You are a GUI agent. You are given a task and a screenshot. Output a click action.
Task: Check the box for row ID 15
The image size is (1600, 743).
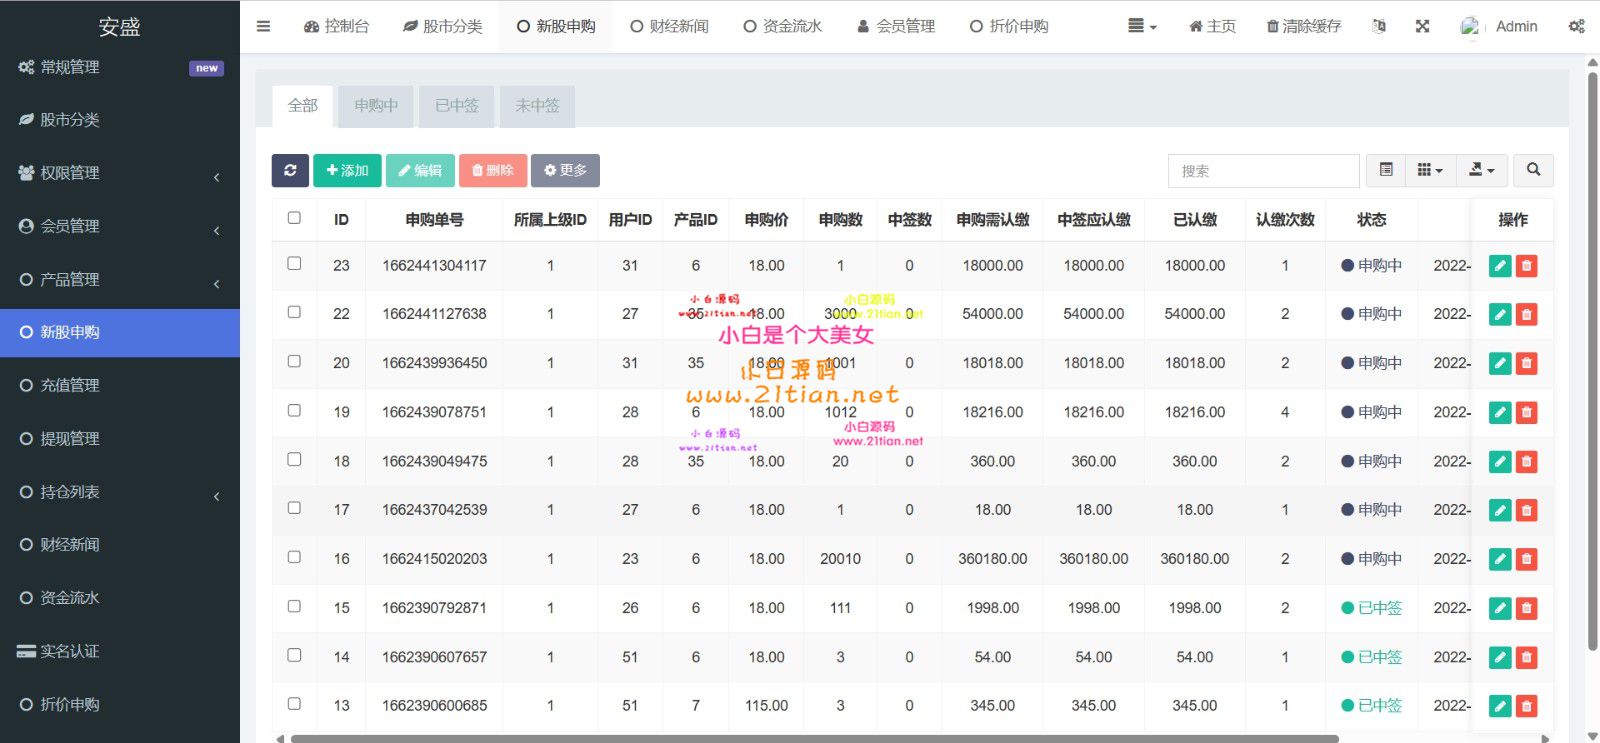[294, 605]
